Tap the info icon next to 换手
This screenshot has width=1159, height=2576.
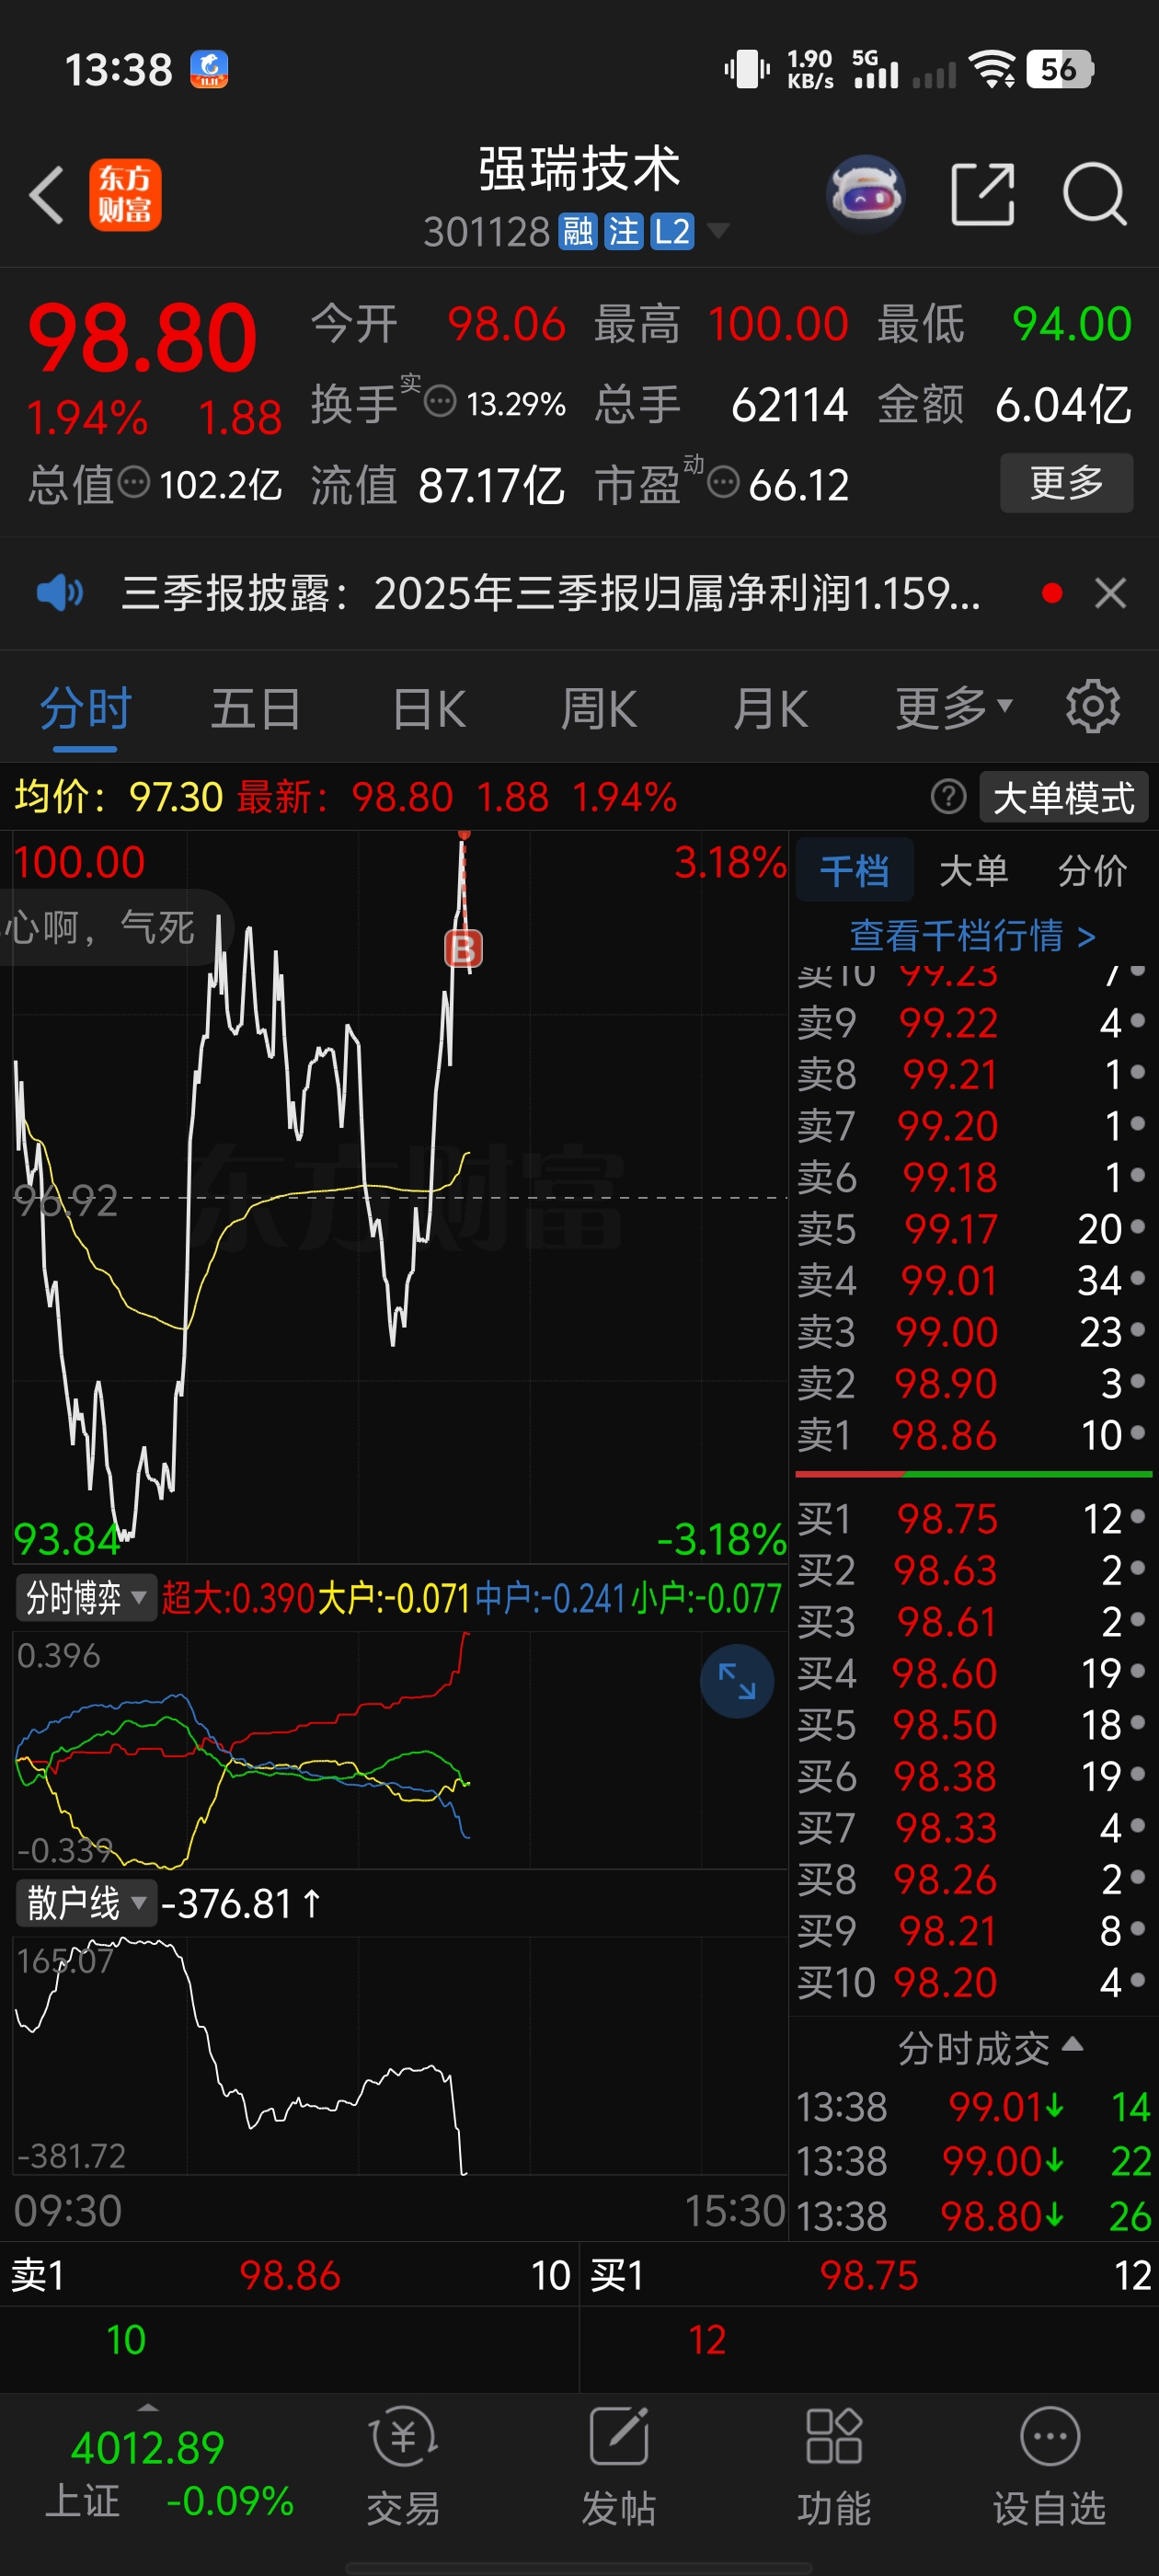tap(440, 402)
